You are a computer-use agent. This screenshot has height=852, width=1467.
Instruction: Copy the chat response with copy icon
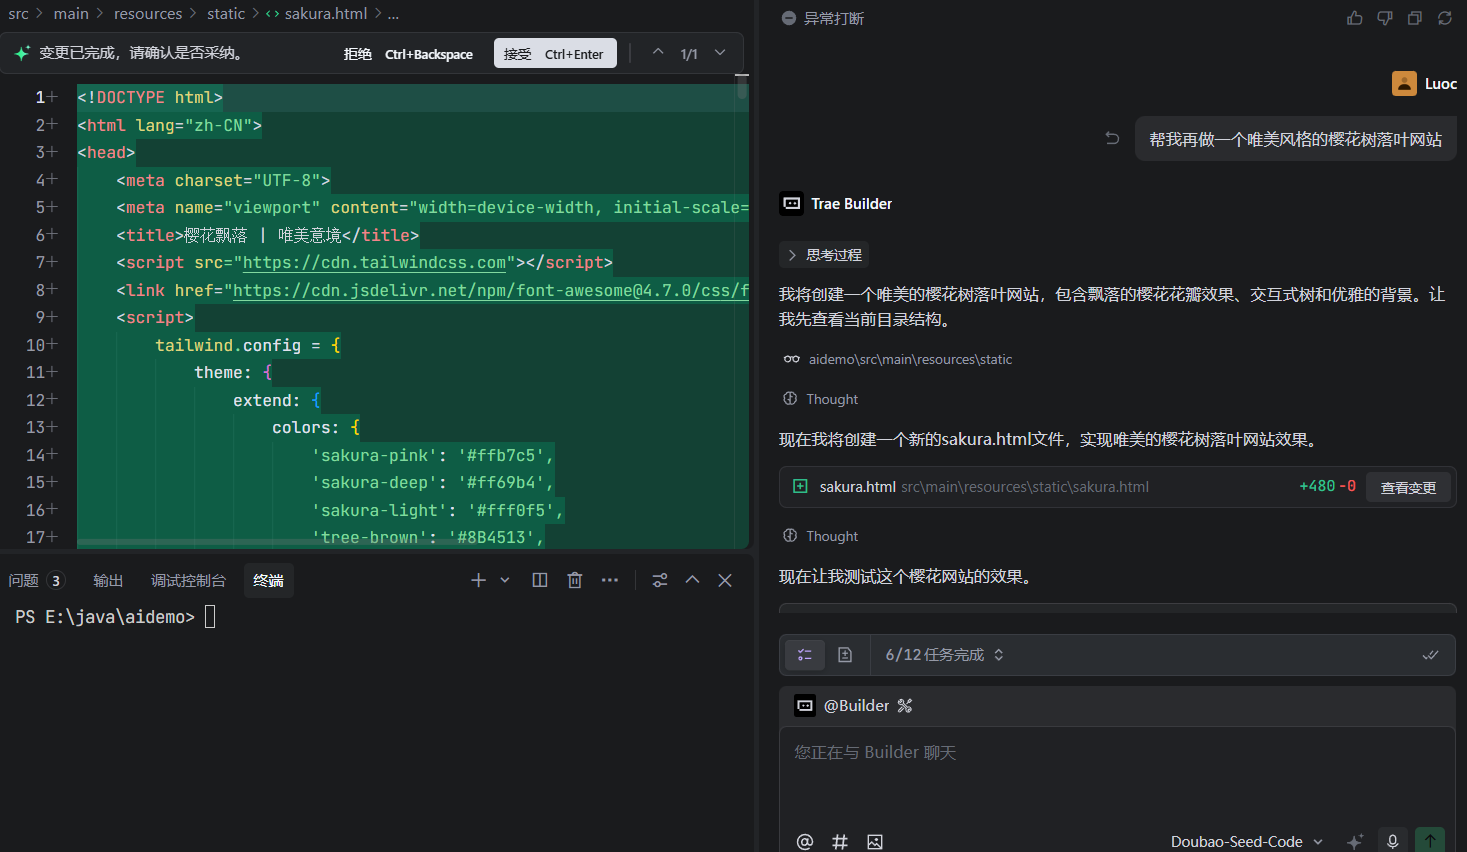[x=1415, y=18]
